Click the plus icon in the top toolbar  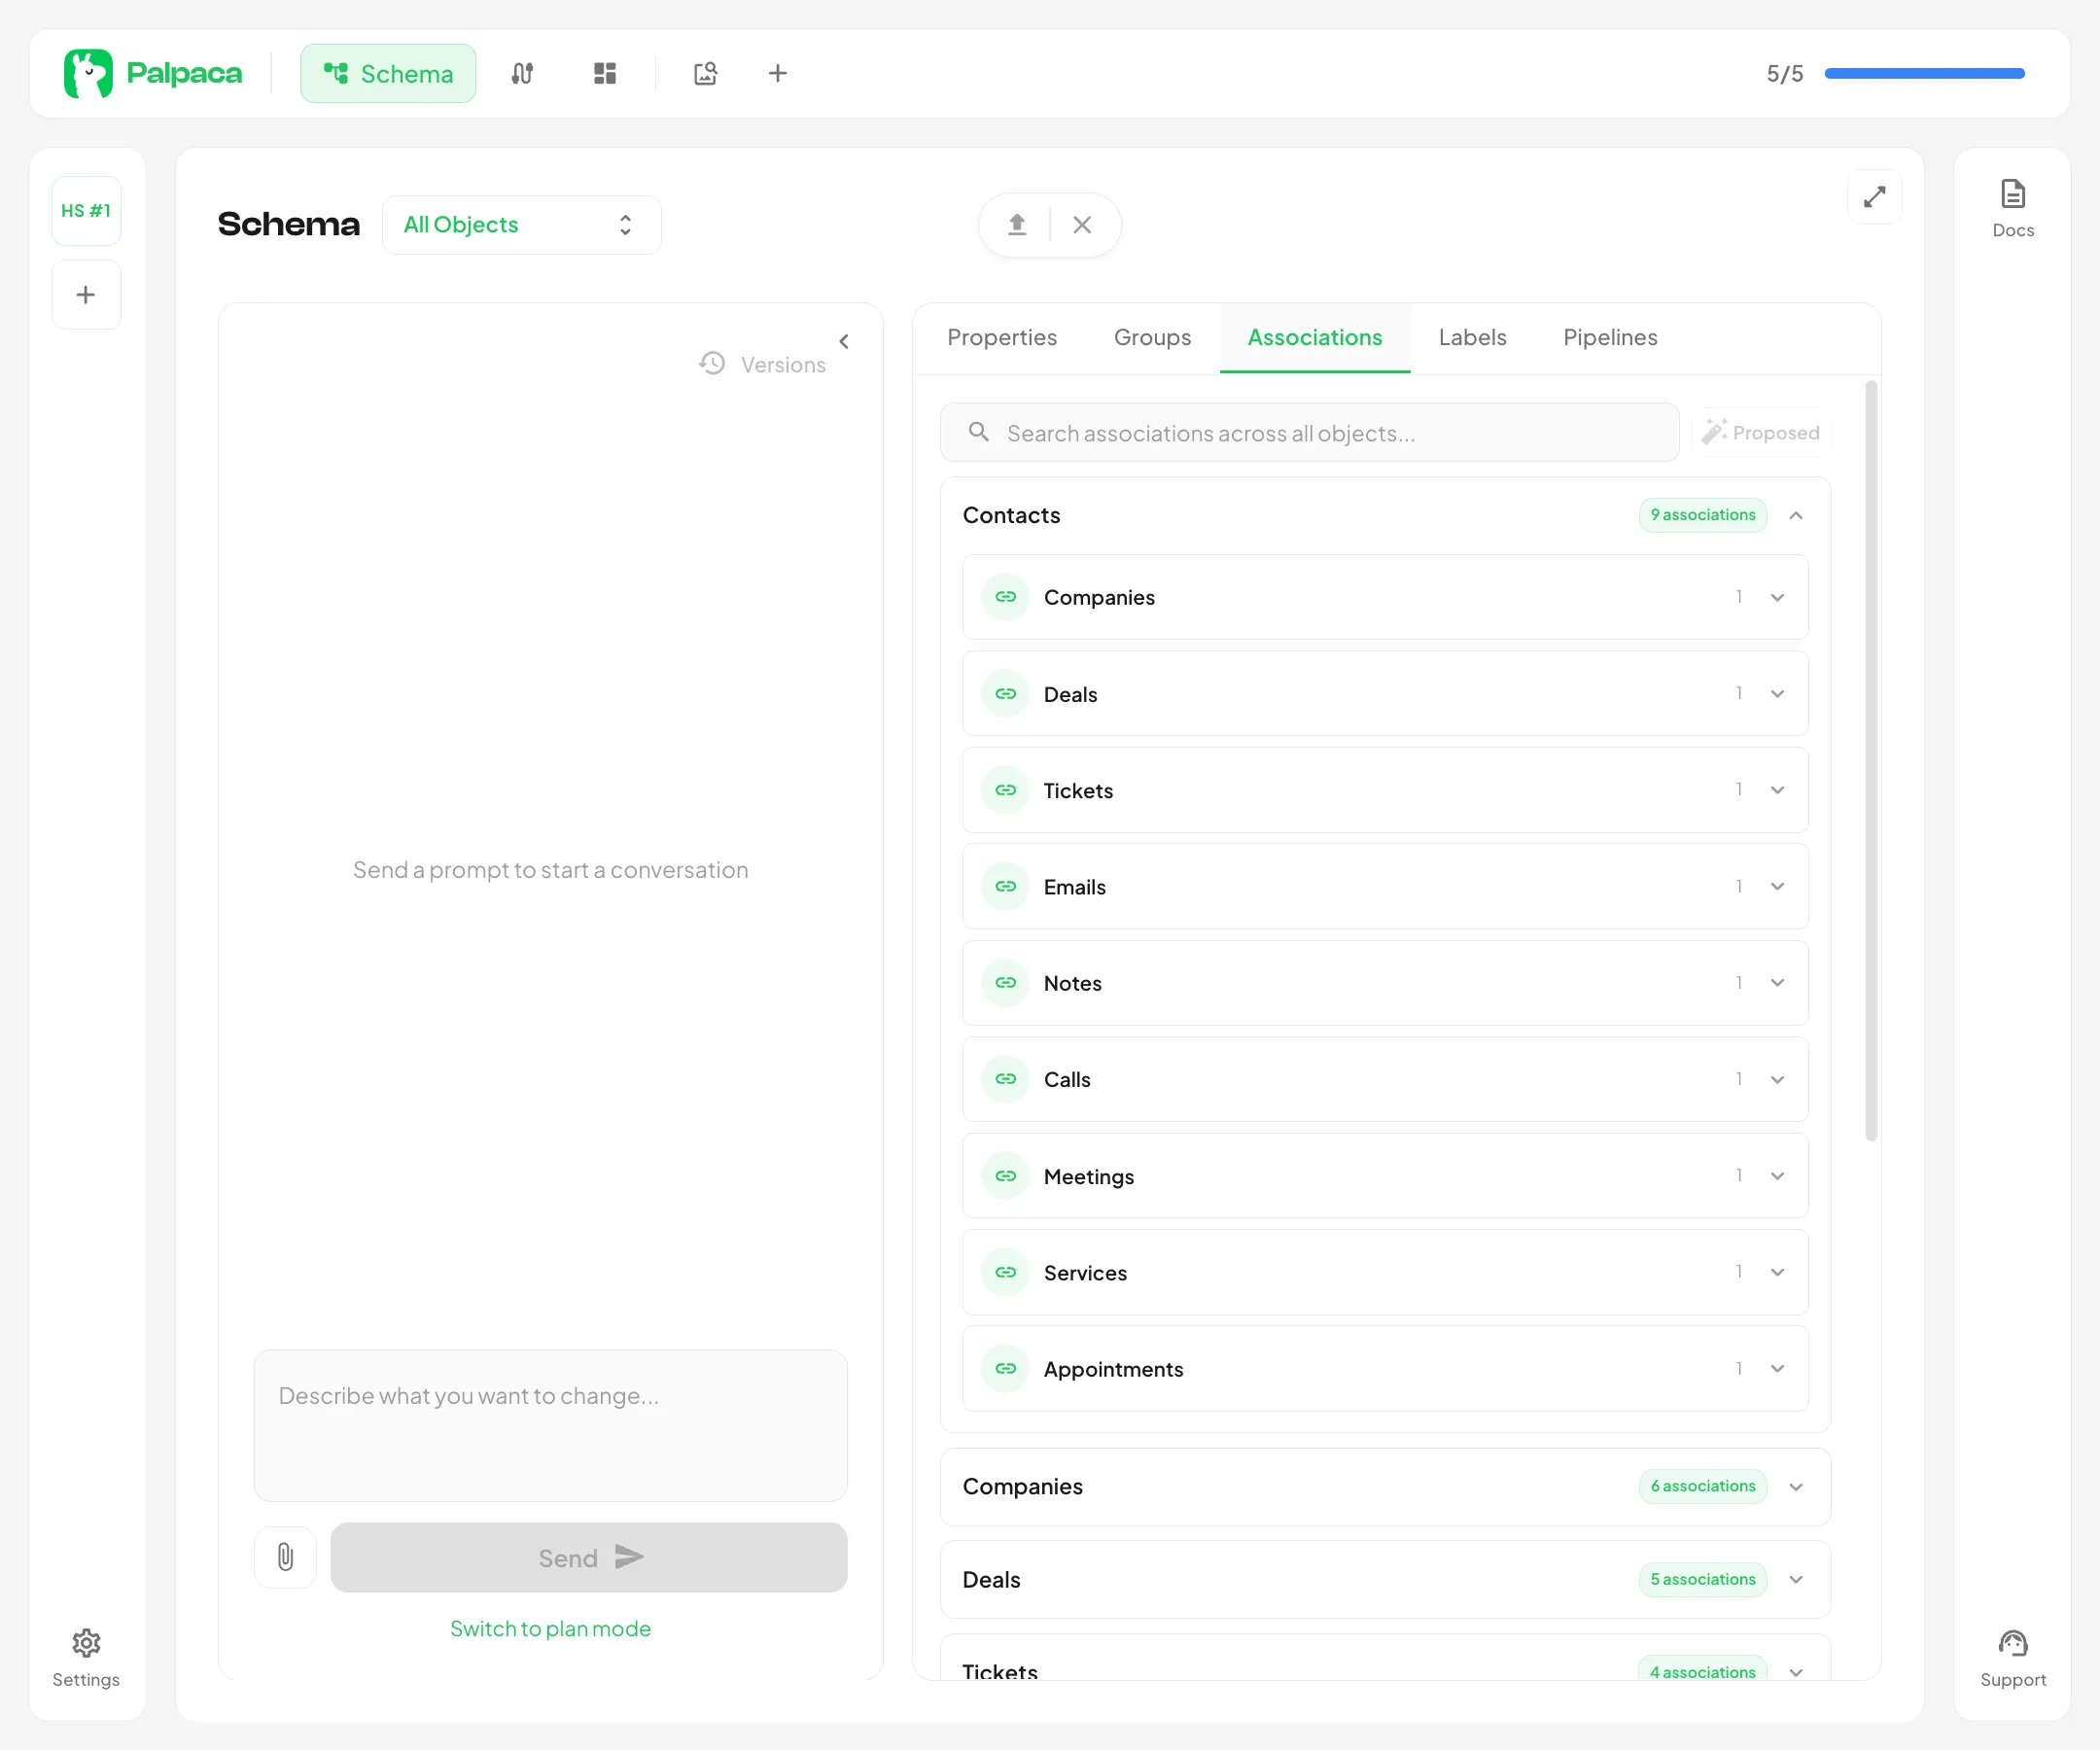(778, 73)
